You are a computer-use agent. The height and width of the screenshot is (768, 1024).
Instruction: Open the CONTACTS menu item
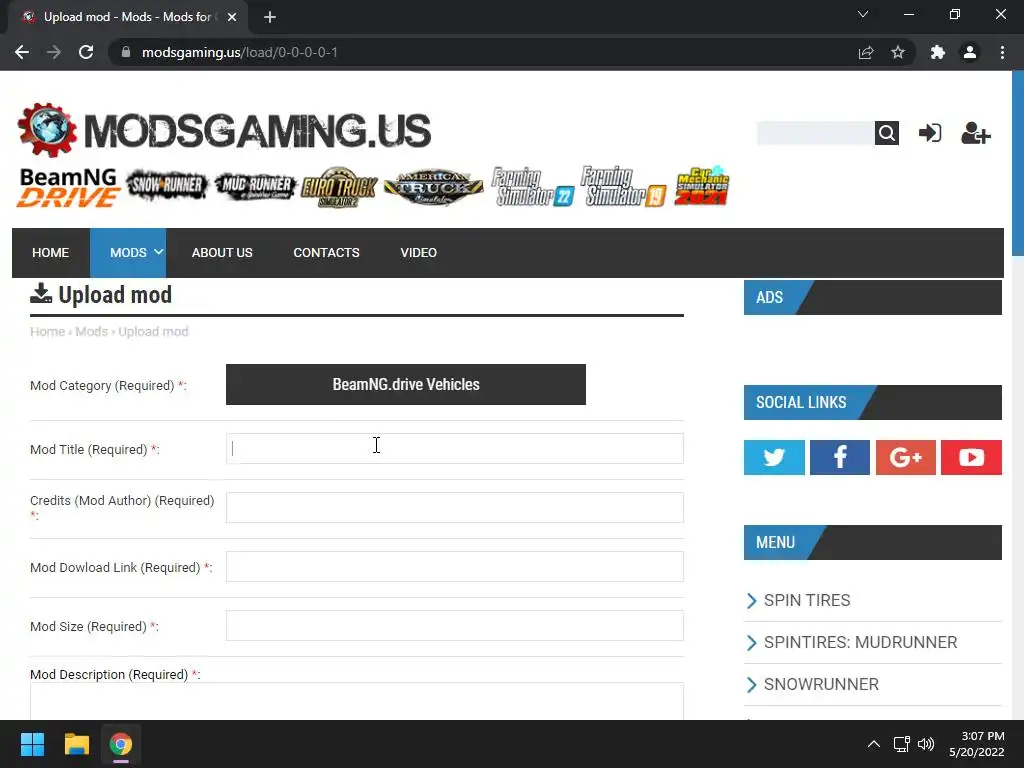[x=327, y=253]
